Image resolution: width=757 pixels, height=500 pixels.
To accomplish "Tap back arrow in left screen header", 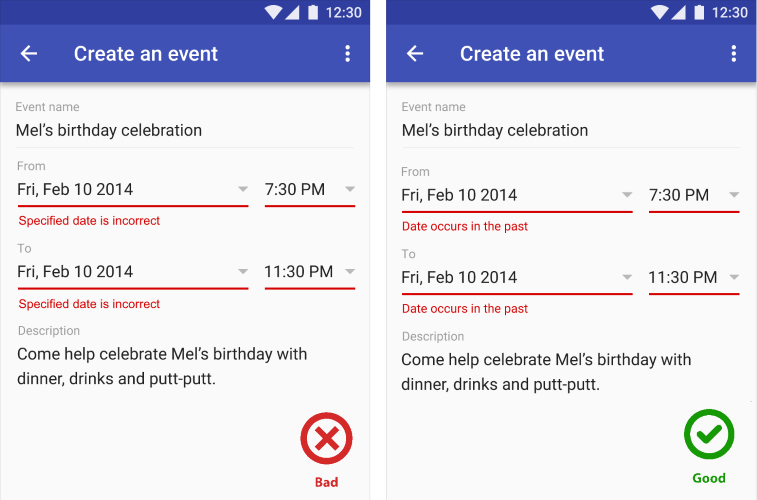I will (29, 54).
